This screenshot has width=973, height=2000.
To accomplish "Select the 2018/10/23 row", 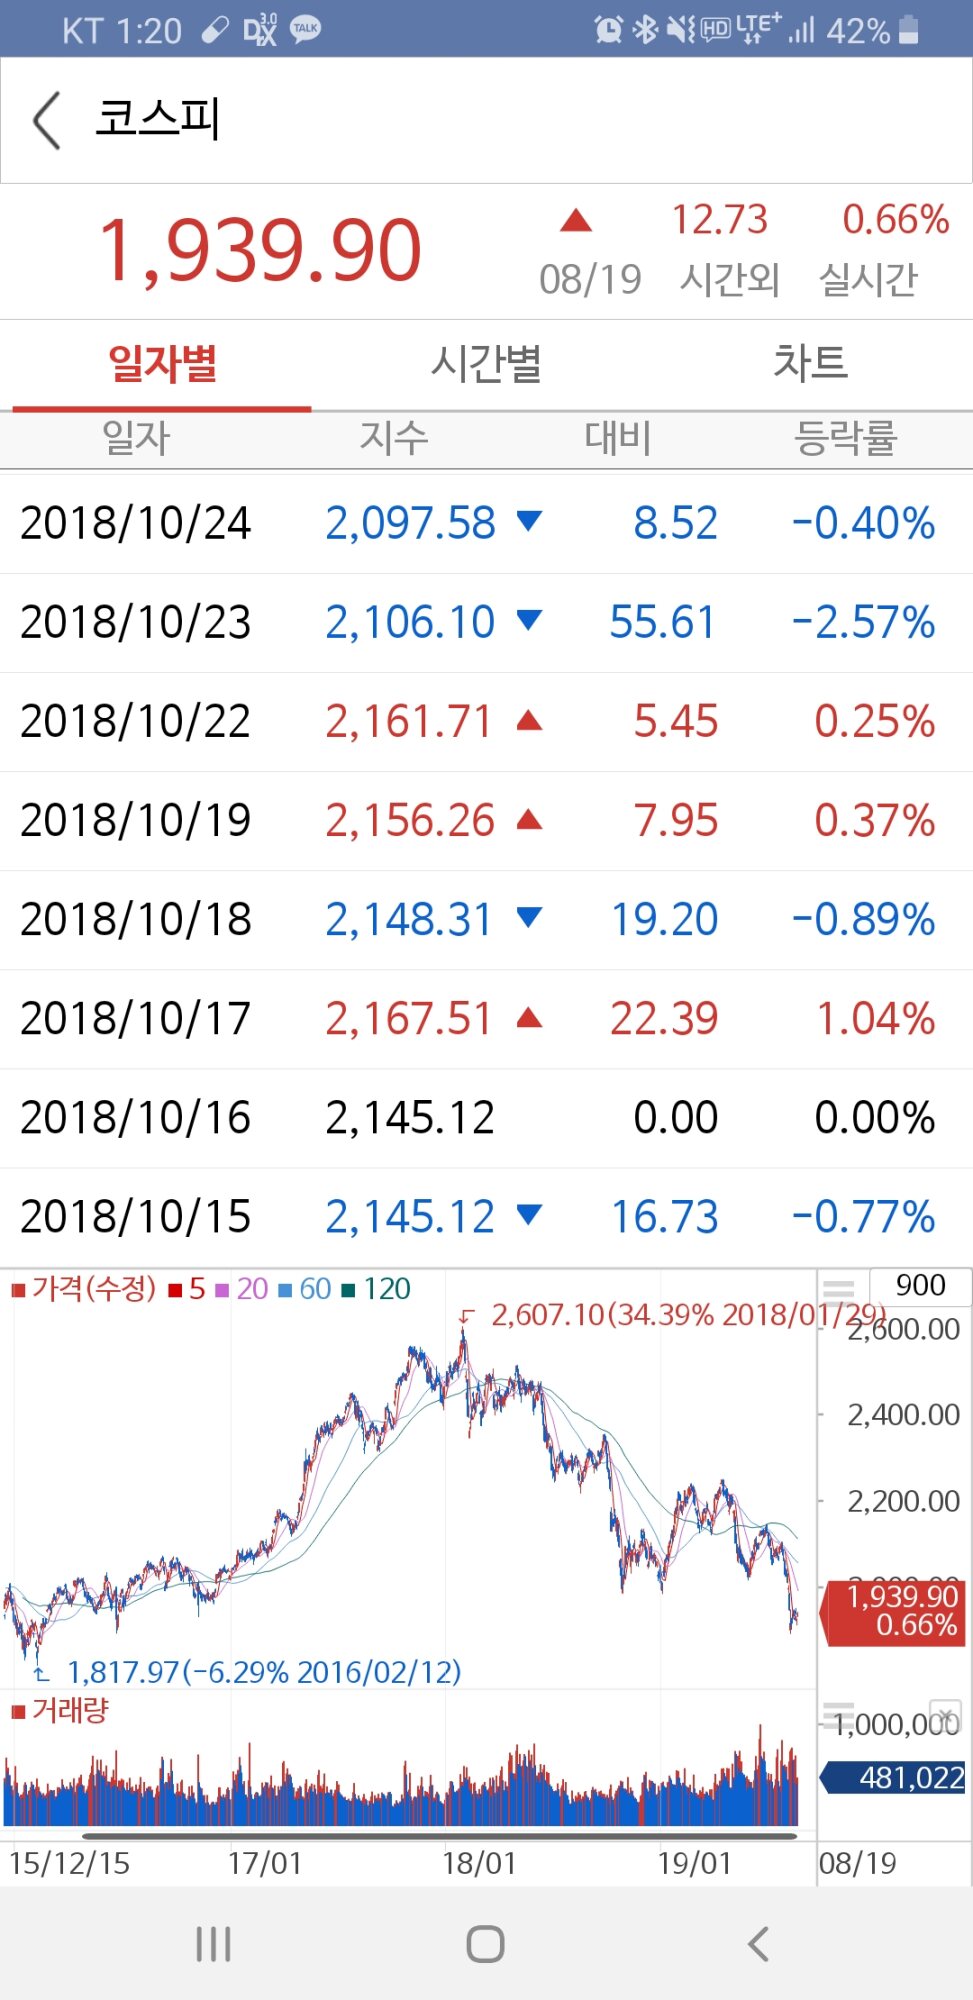I will (x=486, y=622).
